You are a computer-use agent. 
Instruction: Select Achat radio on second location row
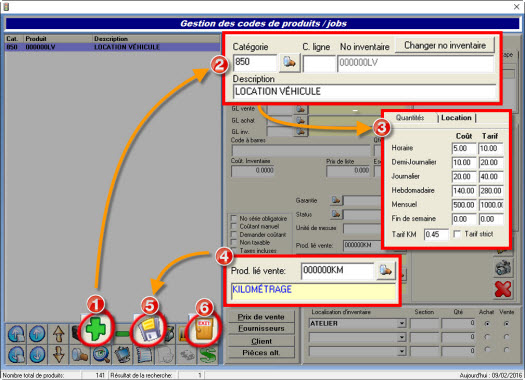[x=487, y=337]
